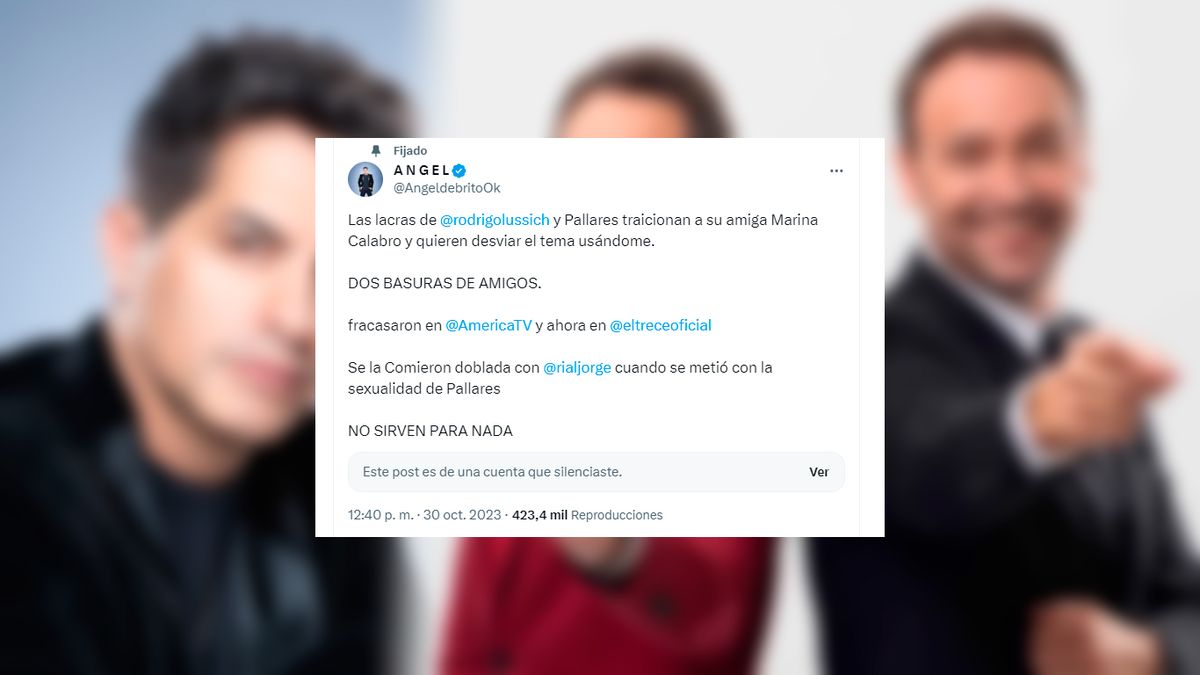Click the NO SIRVEN PARA NADA line
Image resolution: width=1200 pixels, height=675 pixels.
tap(430, 431)
